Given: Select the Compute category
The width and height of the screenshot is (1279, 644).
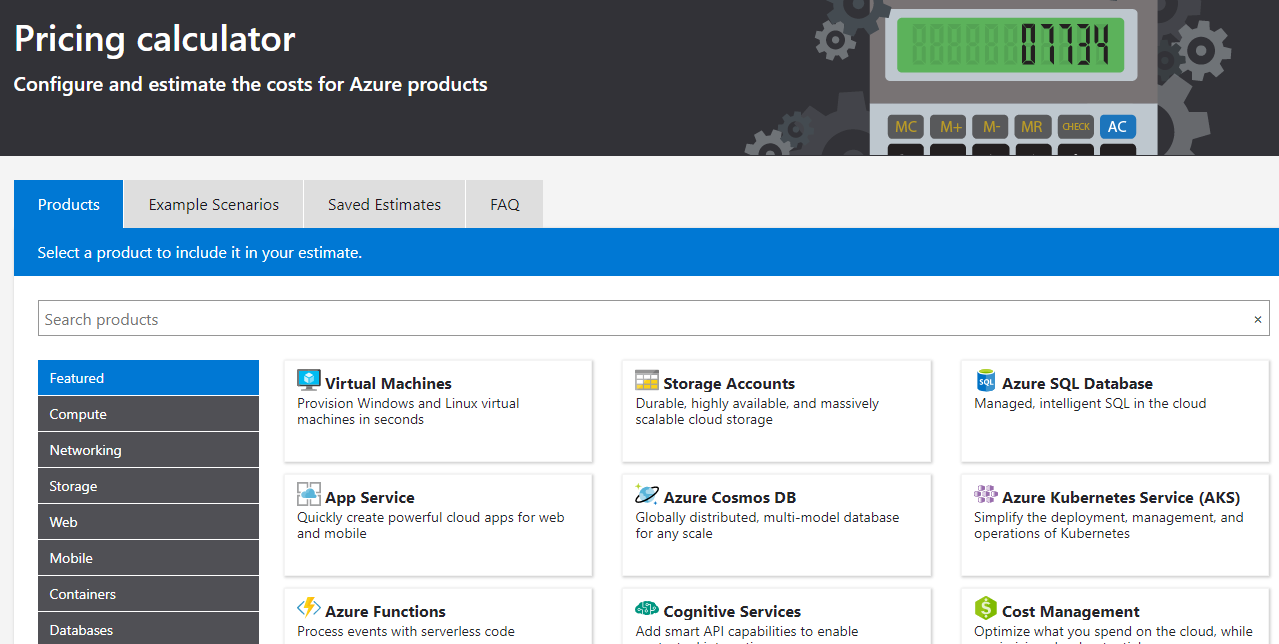Looking at the screenshot, I should (x=148, y=414).
